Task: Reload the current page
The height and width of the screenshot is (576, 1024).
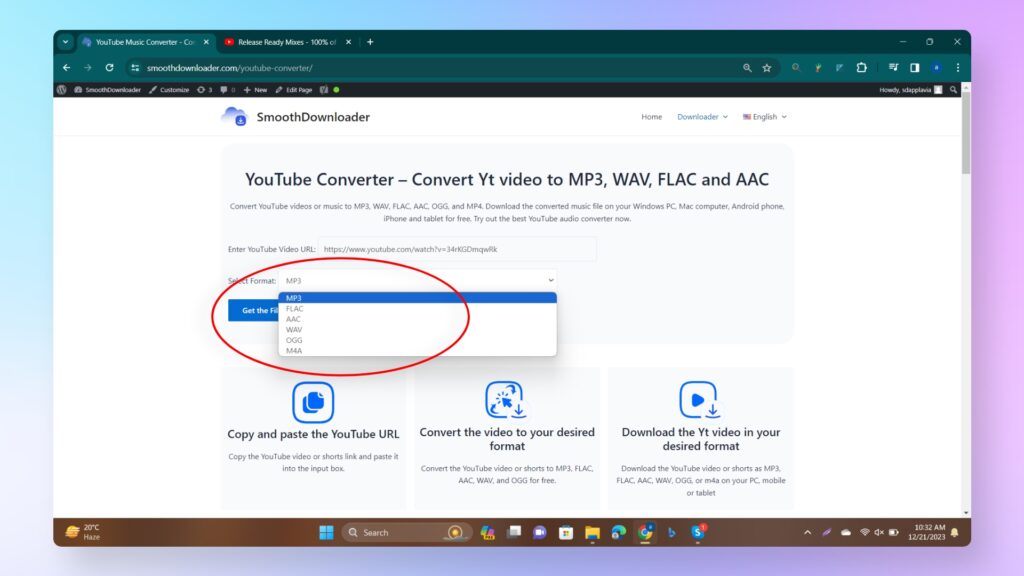Action: (110, 68)
